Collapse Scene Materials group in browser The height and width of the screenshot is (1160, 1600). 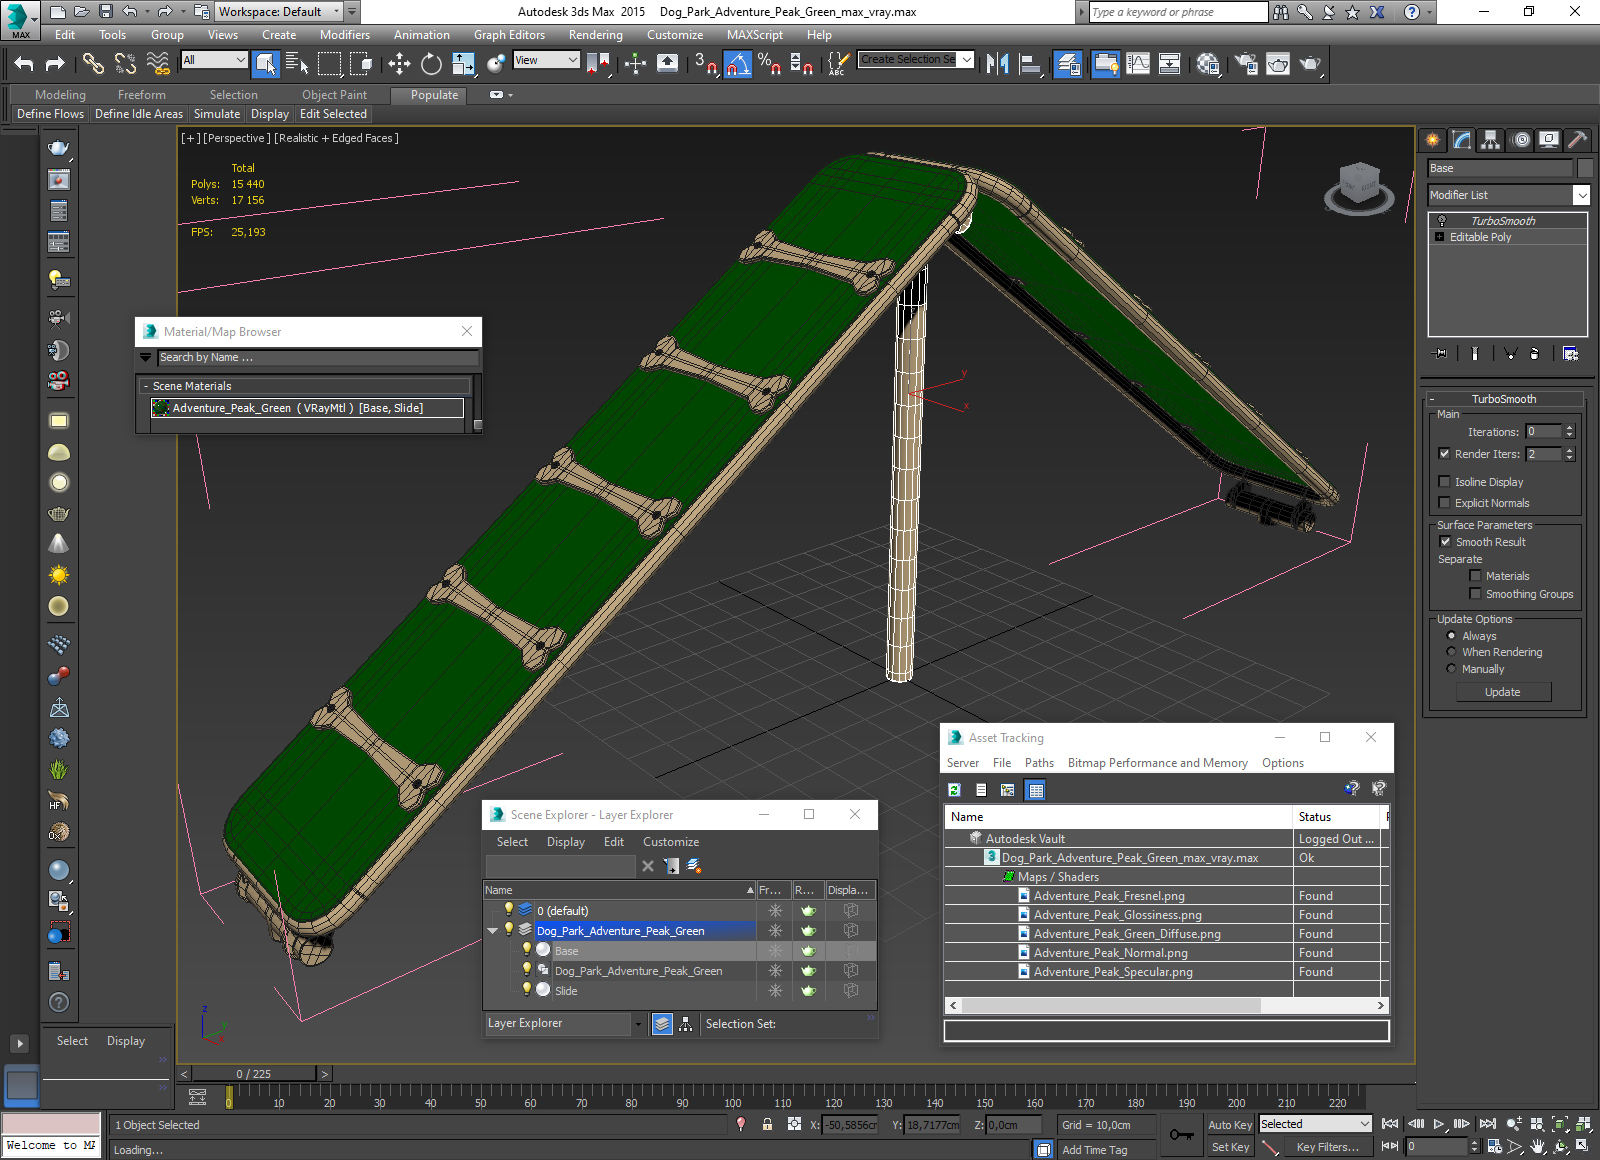(x=146, y=386)
